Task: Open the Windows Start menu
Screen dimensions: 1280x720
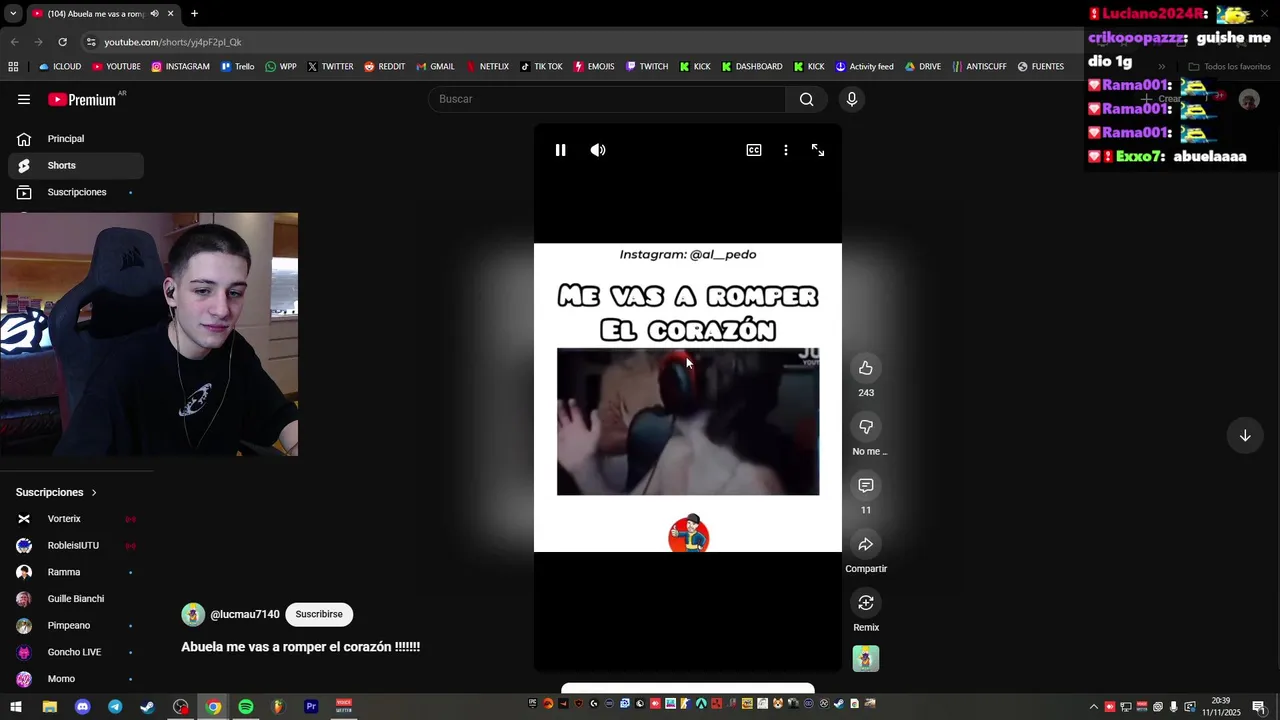Action: click(x=16, y=706)
